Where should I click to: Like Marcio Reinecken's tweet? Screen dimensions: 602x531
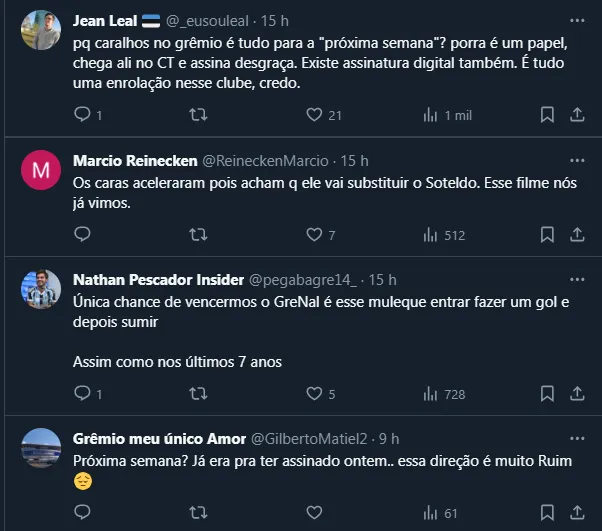314,235
